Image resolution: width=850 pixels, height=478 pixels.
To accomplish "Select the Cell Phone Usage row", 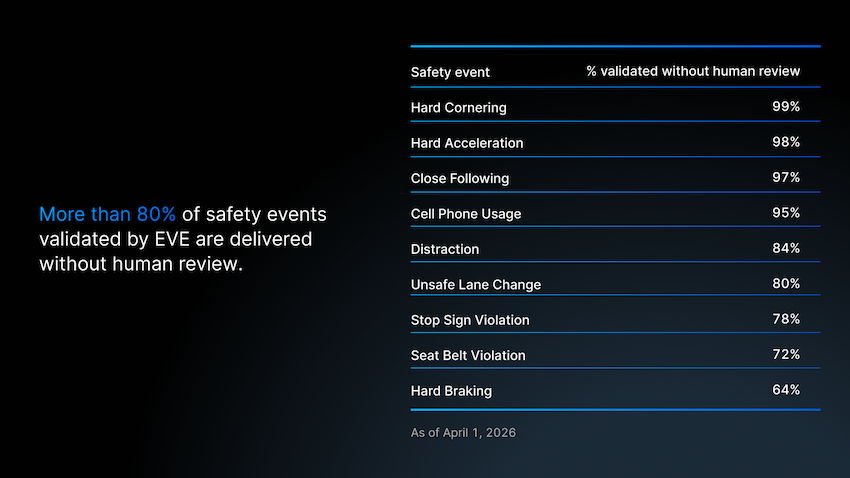I will click(x=465, y=214).
